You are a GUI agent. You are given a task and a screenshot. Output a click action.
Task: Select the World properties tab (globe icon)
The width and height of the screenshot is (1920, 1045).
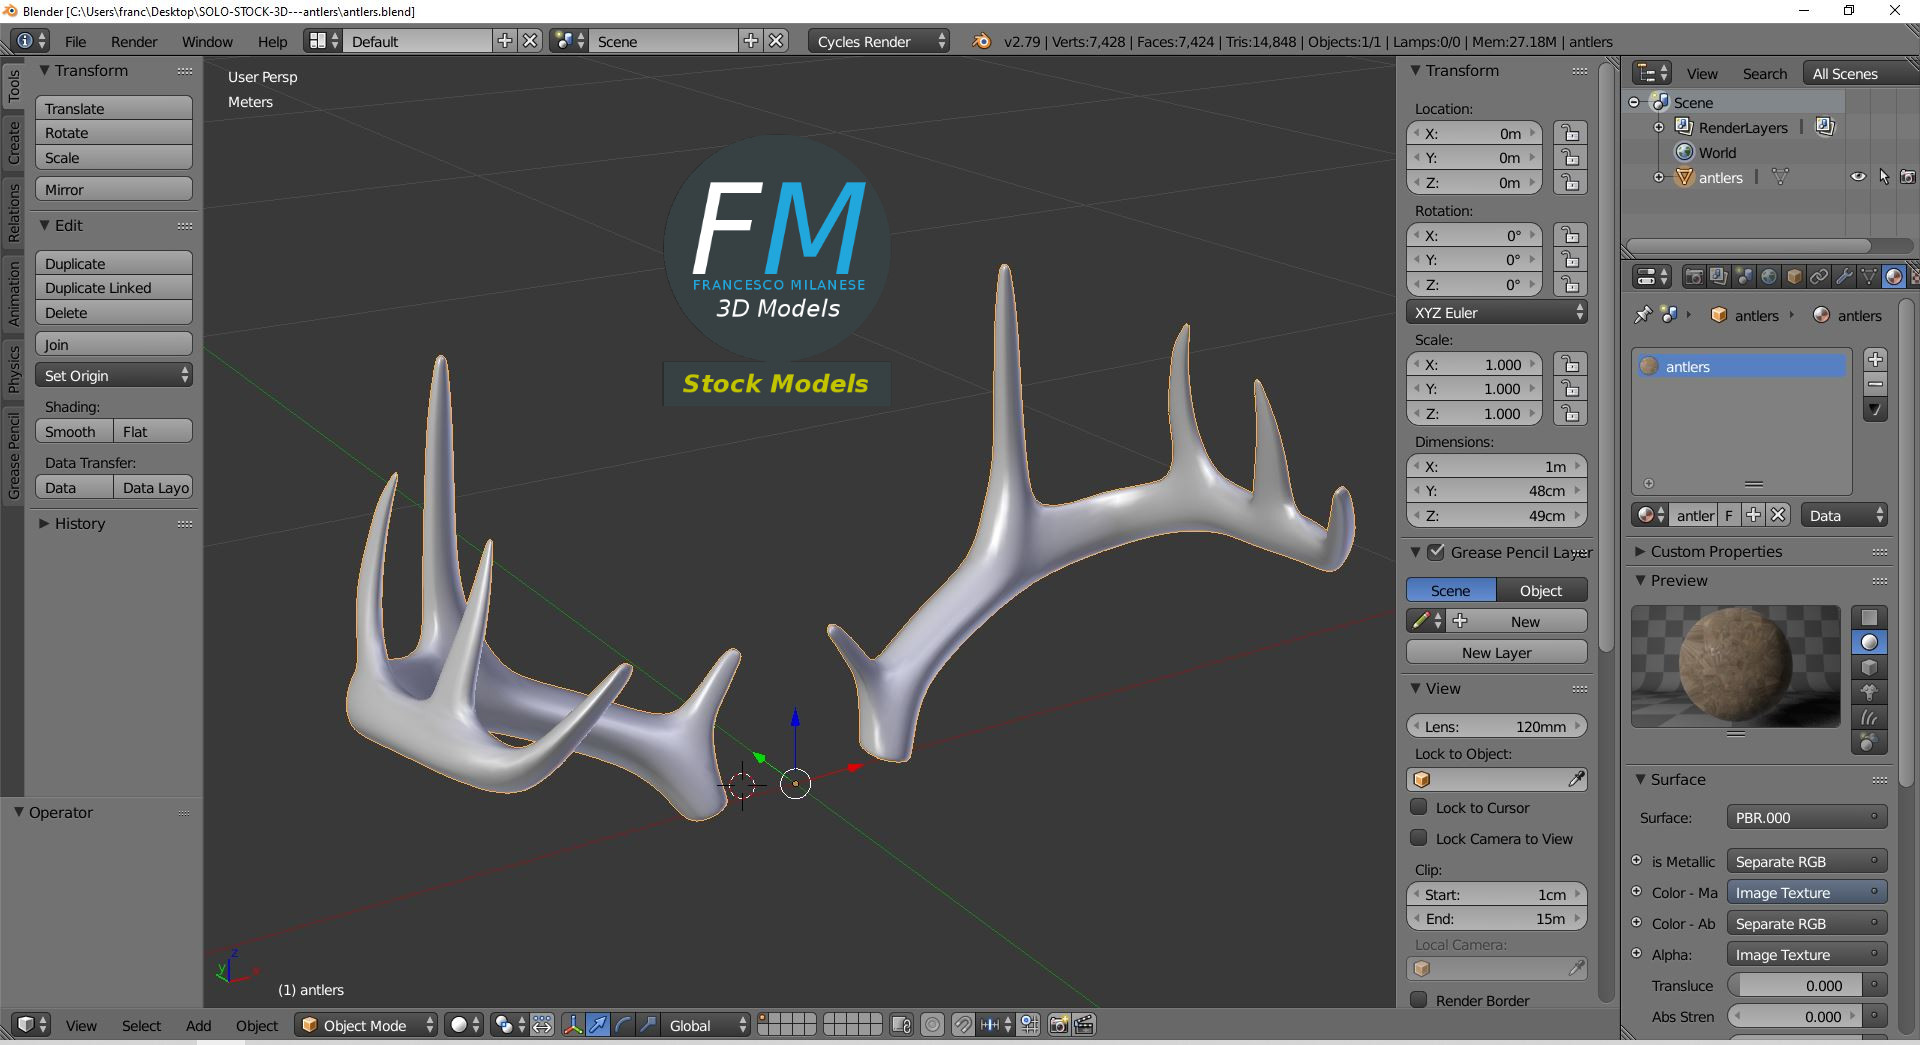click(x=1771, y=277)
